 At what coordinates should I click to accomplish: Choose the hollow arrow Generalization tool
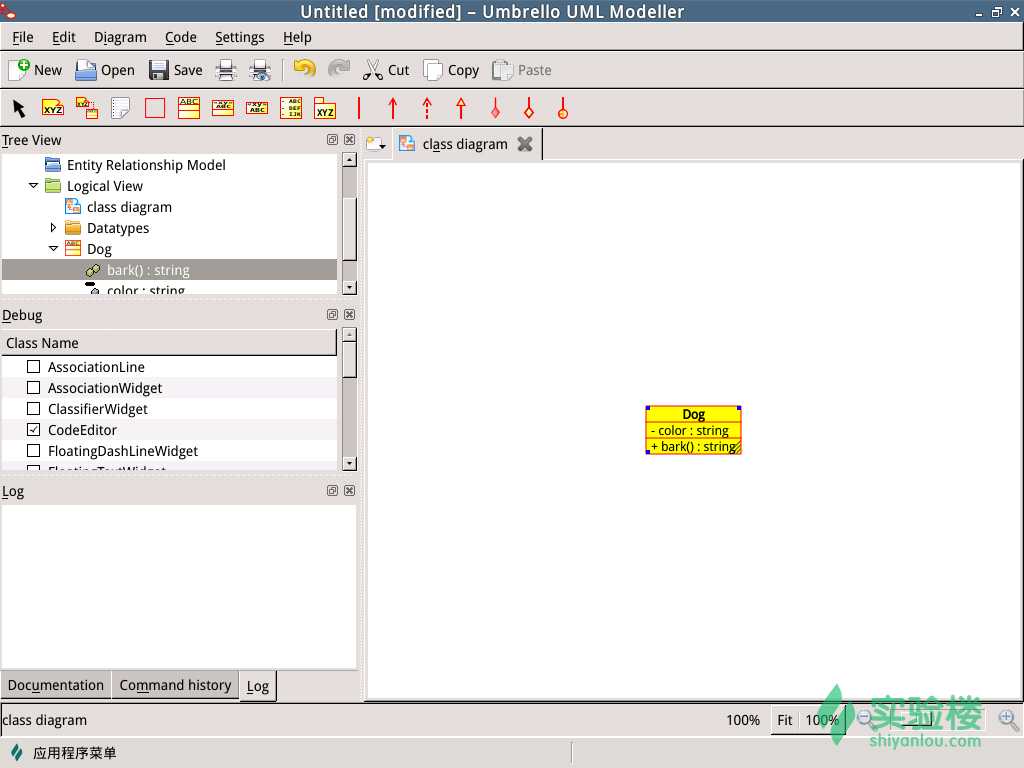click(461, 108)
